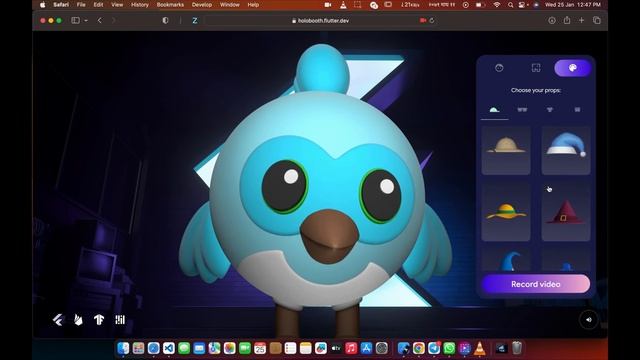640x360 pixels.
Task: Open the History menu
Action: click(140, 5)
